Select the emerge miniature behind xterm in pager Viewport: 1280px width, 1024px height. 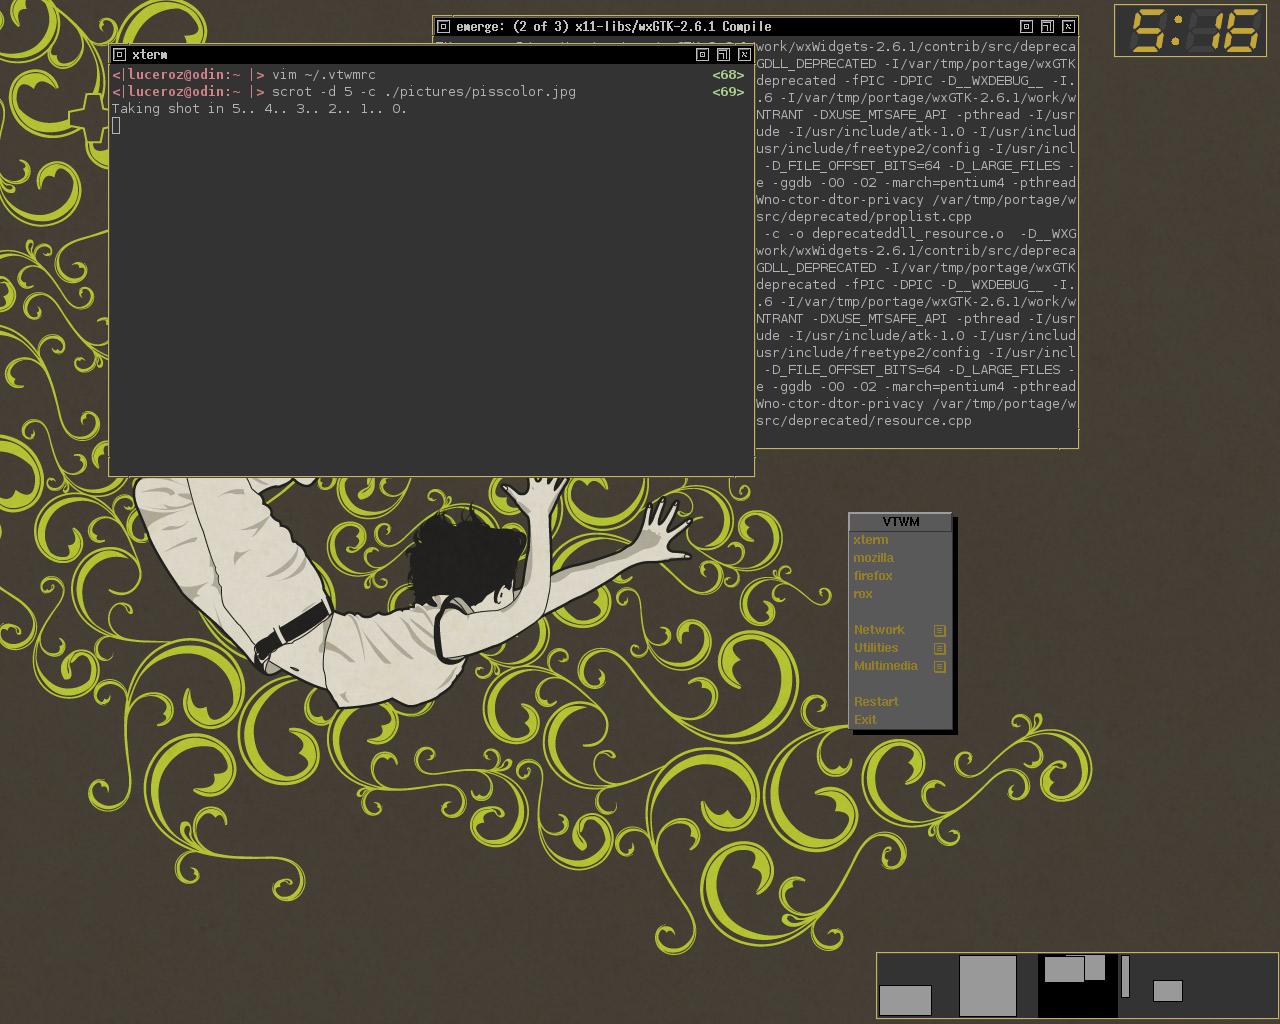[x=1095, y=966]
